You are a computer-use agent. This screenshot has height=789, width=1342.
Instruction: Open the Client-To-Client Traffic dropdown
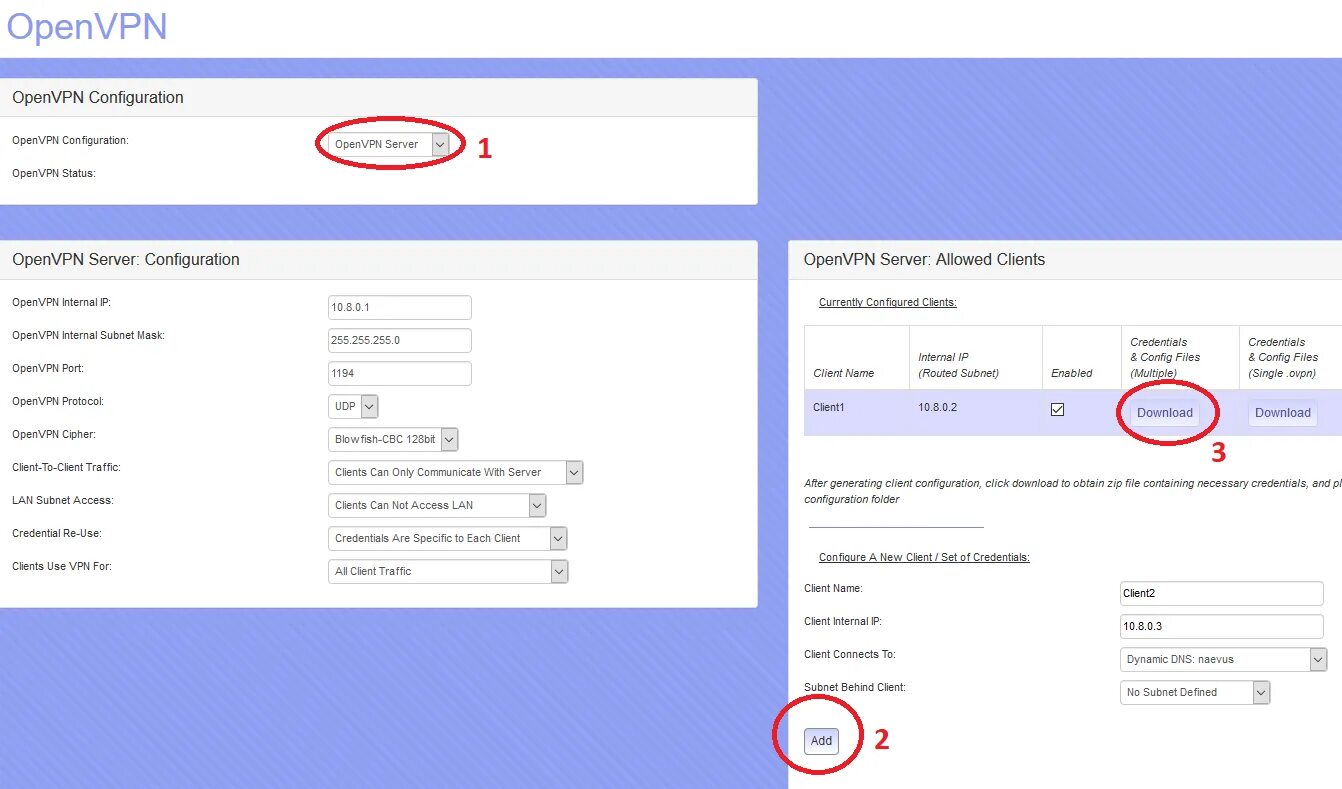455,472
